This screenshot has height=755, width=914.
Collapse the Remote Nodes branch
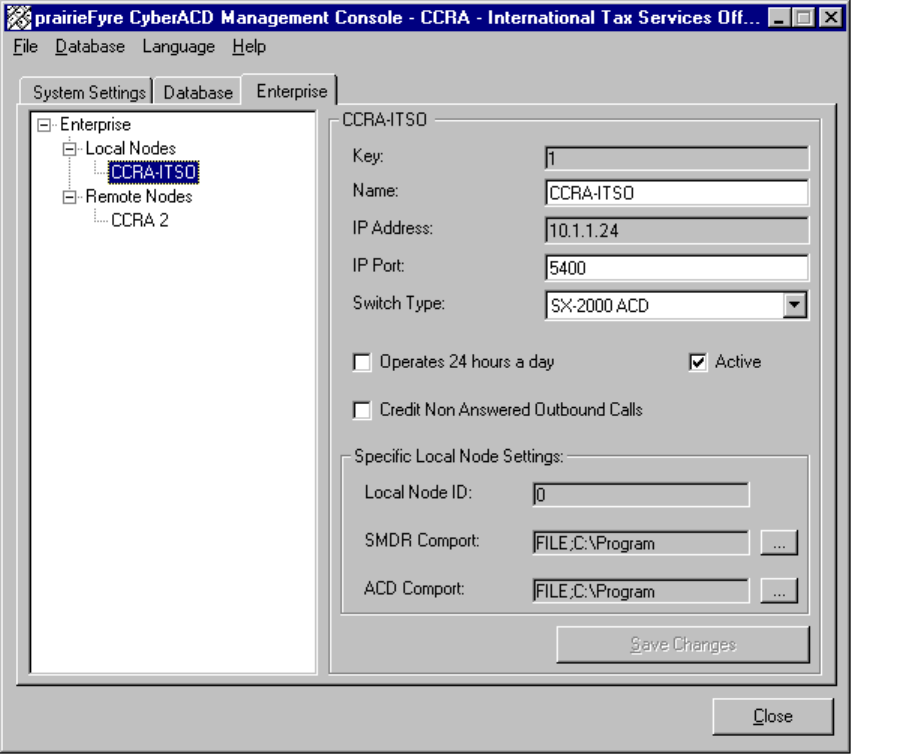tap(69, 197)
